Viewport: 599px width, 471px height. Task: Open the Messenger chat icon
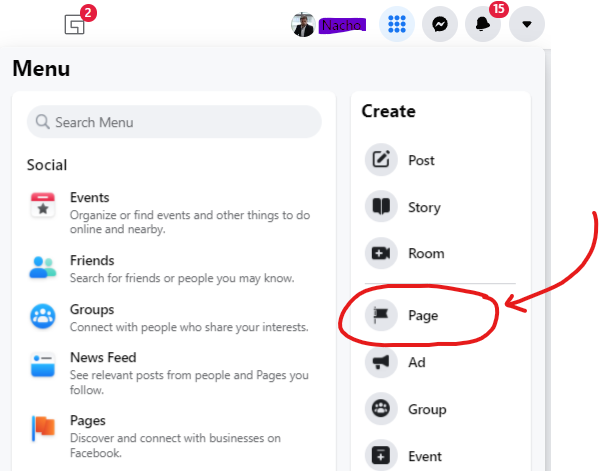pos(440,24)
